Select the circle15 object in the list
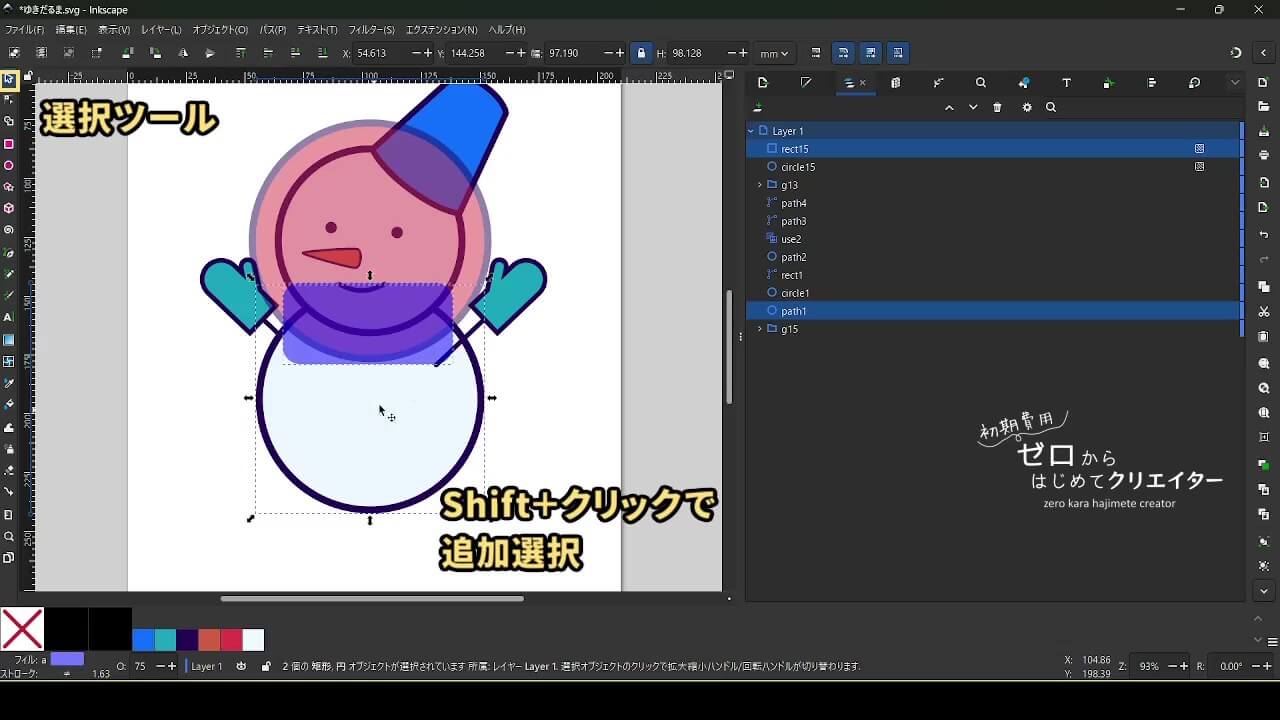1280x720 pixels. pos(797,167)
